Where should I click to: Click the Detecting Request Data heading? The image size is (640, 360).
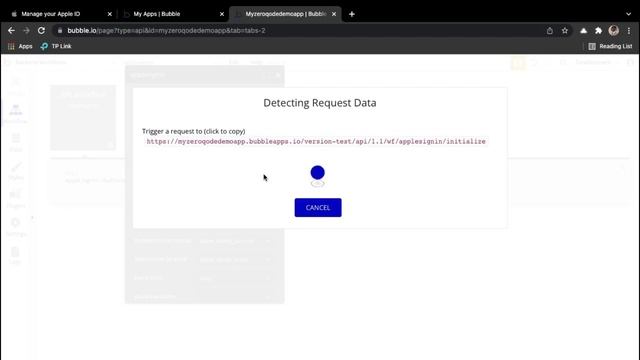(320, 103)
